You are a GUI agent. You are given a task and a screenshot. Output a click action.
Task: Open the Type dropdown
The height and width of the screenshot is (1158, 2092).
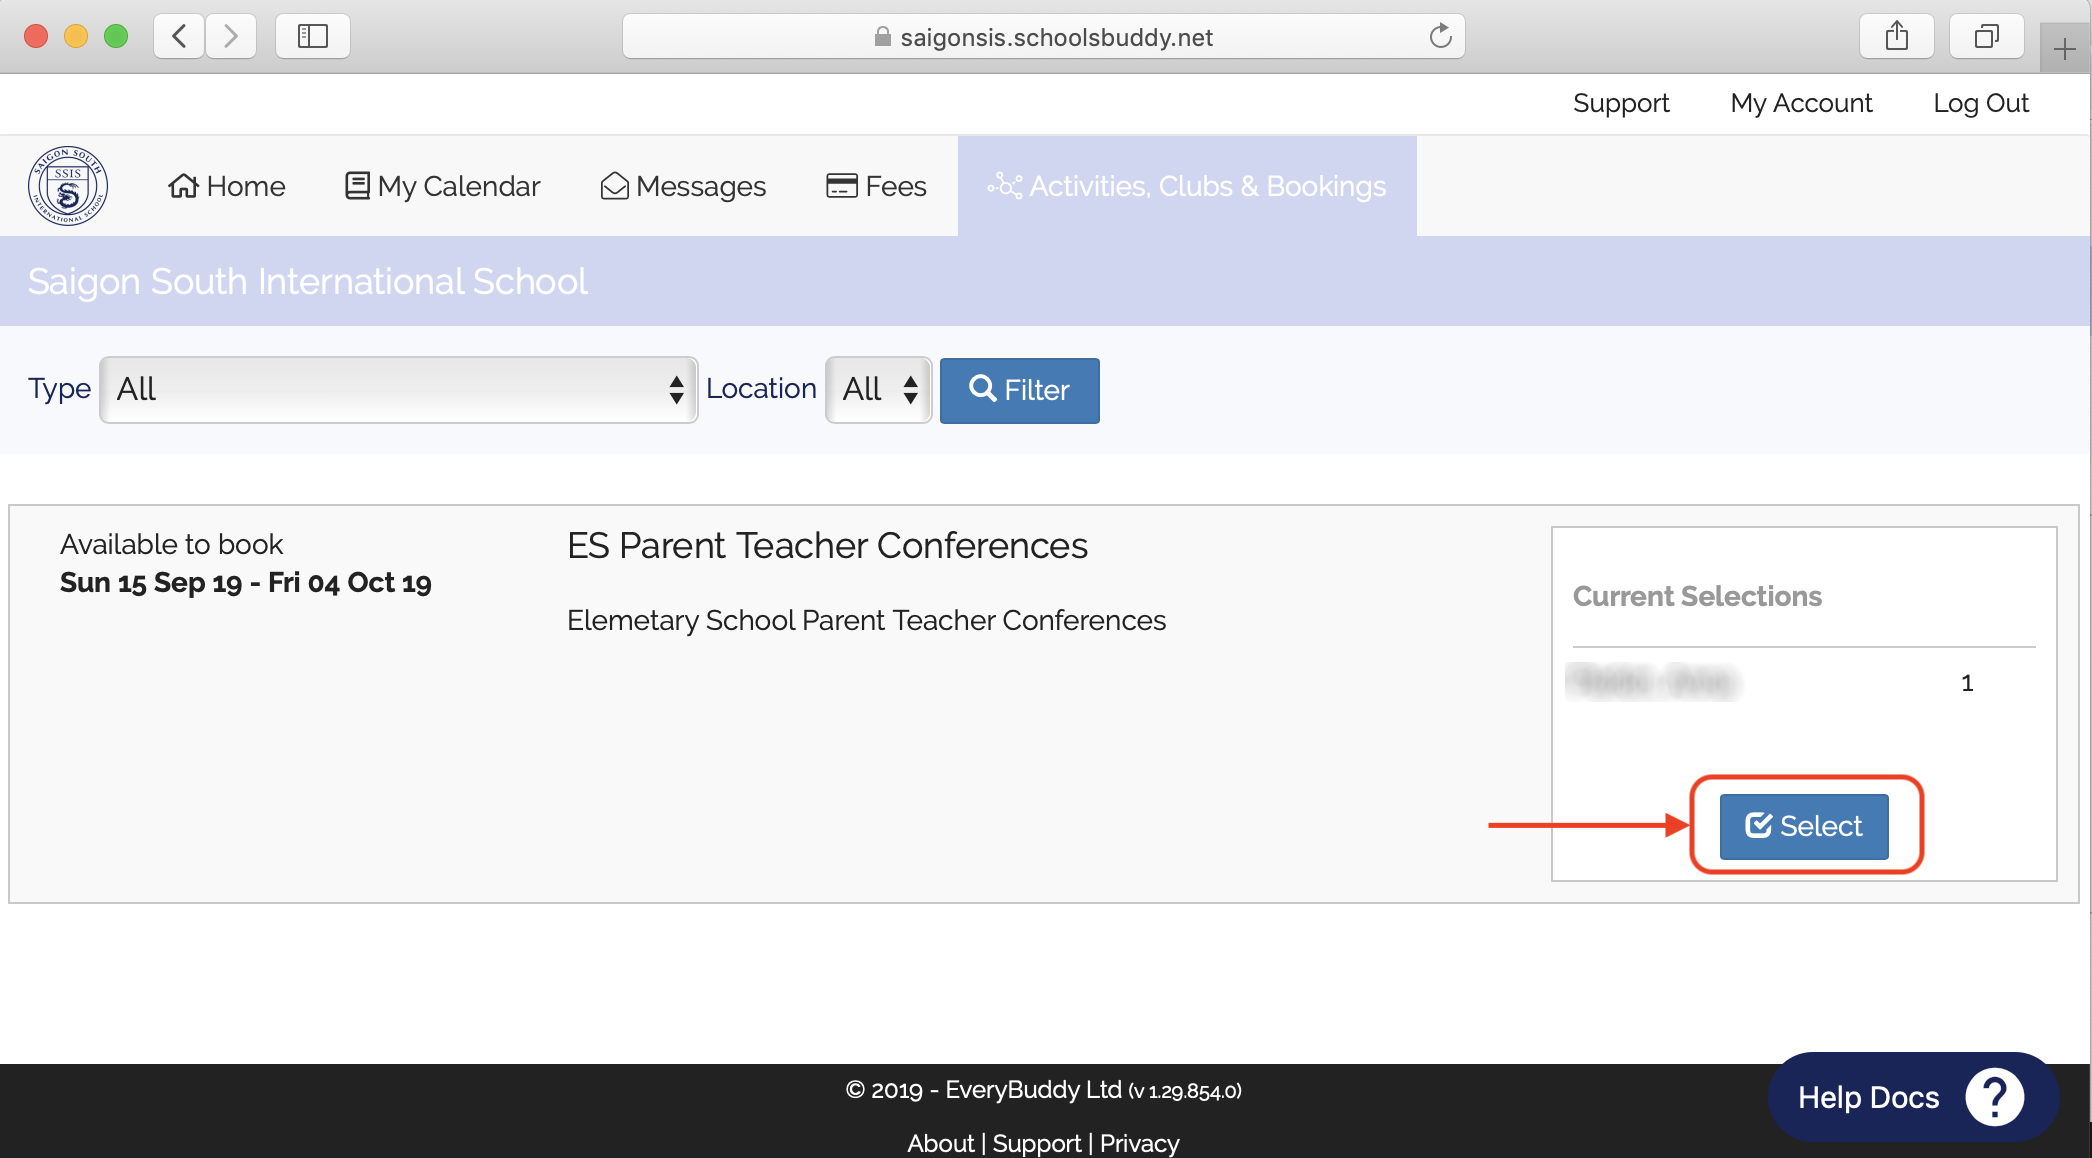click(x=398, y=389)
